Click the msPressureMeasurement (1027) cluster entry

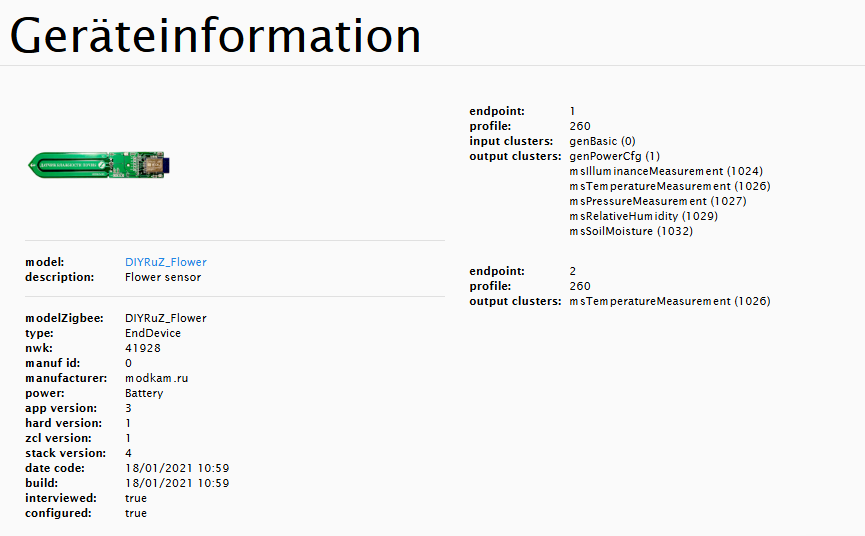(x=657, y=201)
